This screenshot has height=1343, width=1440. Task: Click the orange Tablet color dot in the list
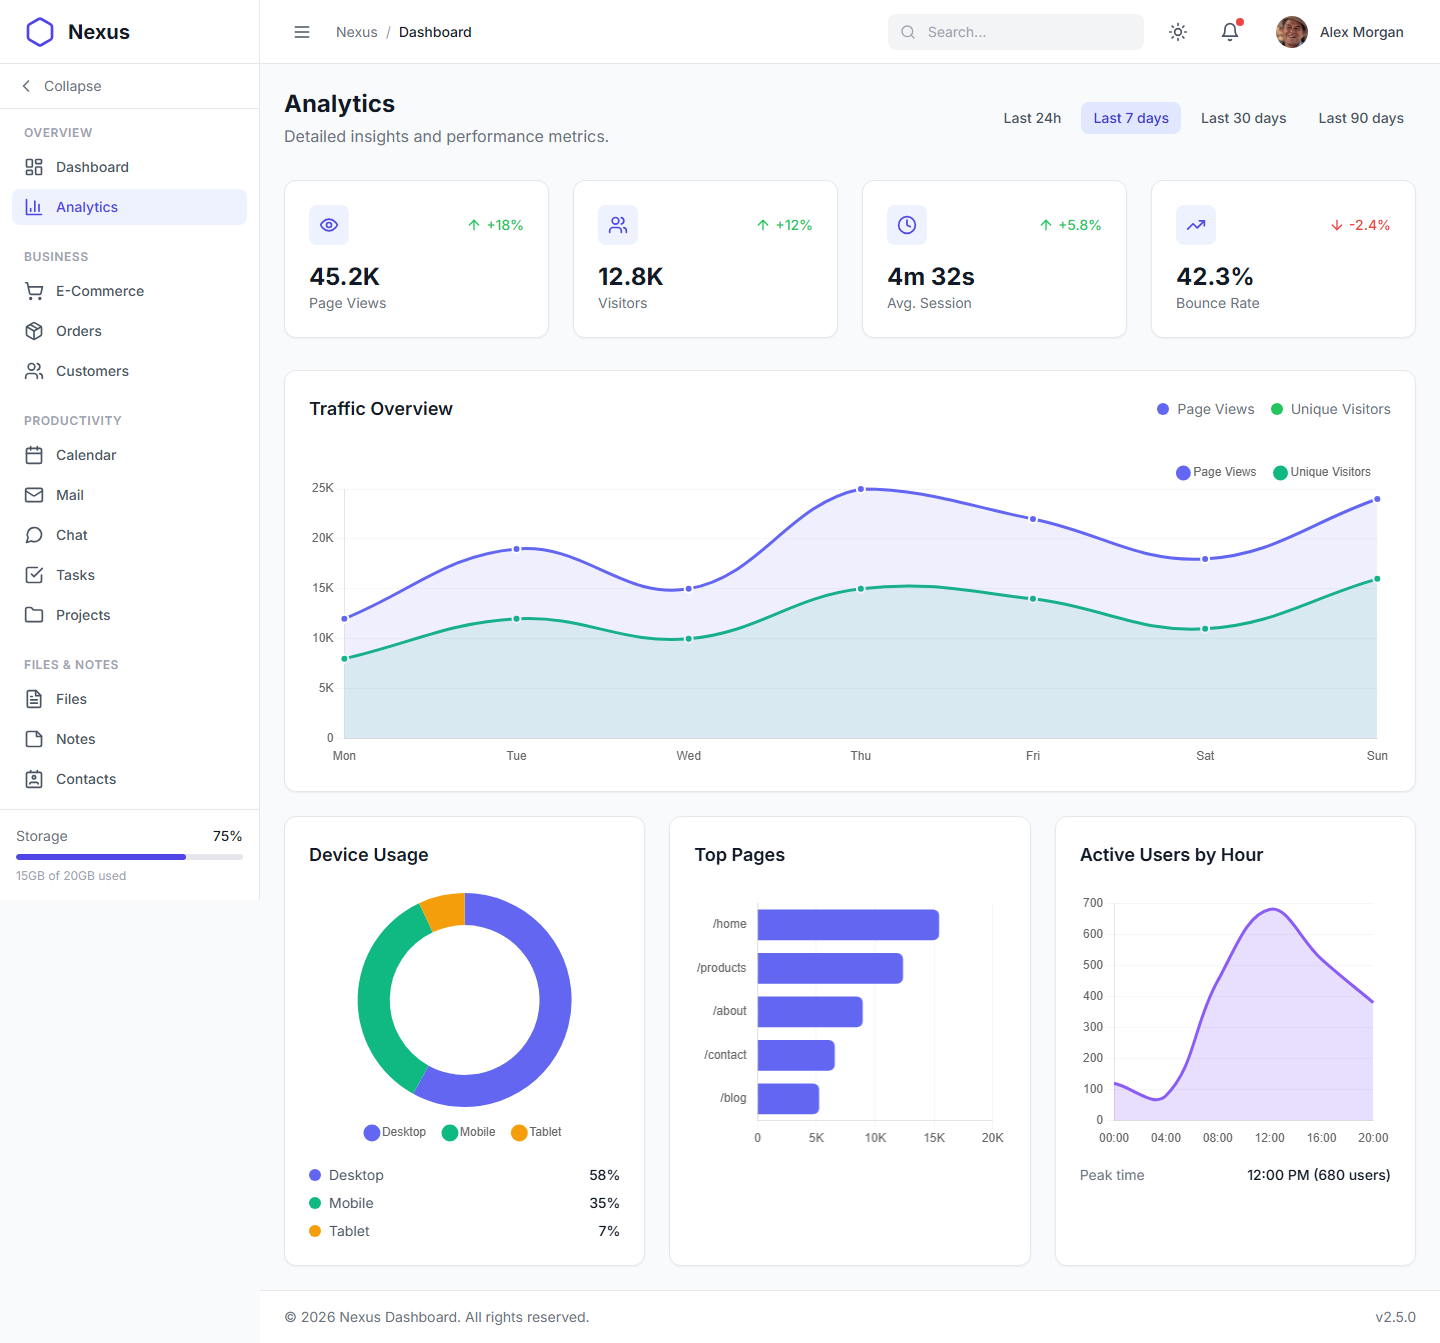point(315,1231)
